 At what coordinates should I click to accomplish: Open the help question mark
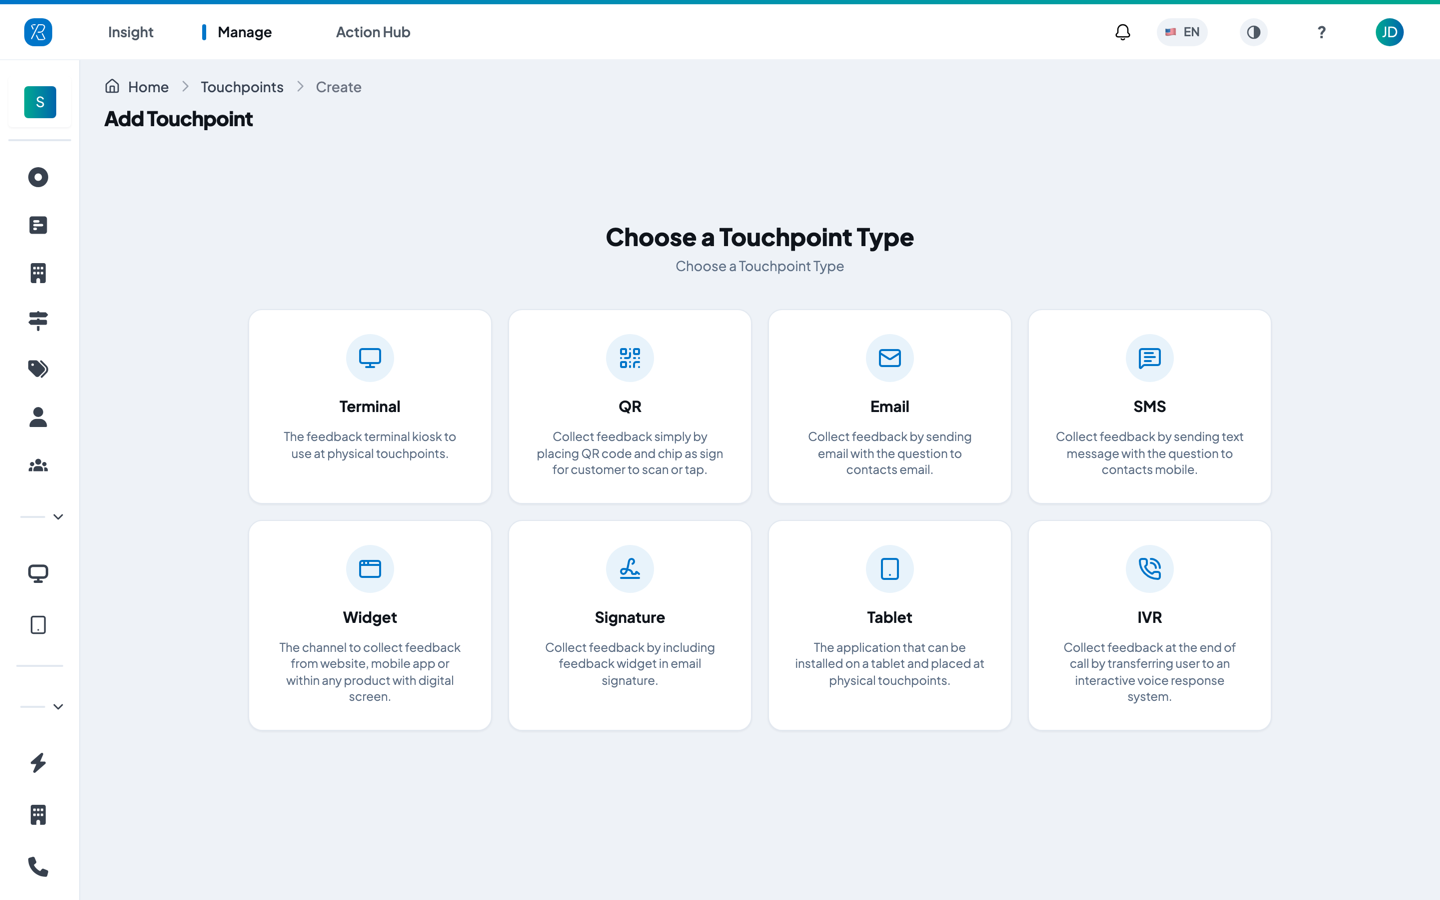pyautogui.click(x=1321, y=32)
